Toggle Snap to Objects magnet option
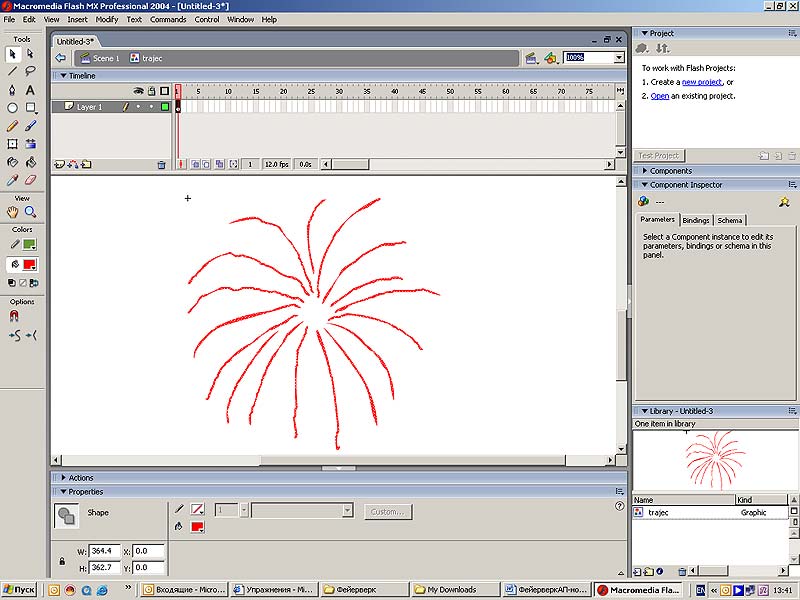 tap(13, 316)
